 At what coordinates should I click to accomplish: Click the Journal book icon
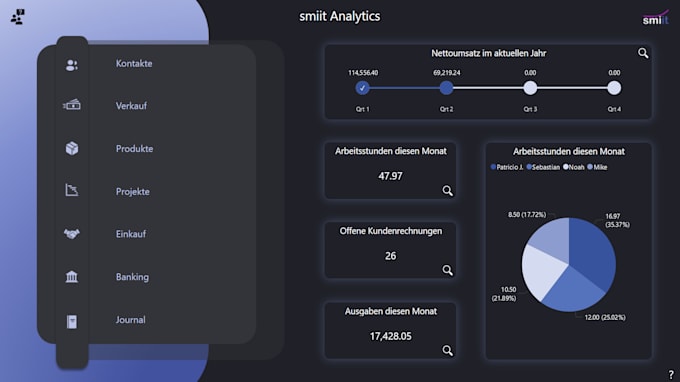point(72,321)
